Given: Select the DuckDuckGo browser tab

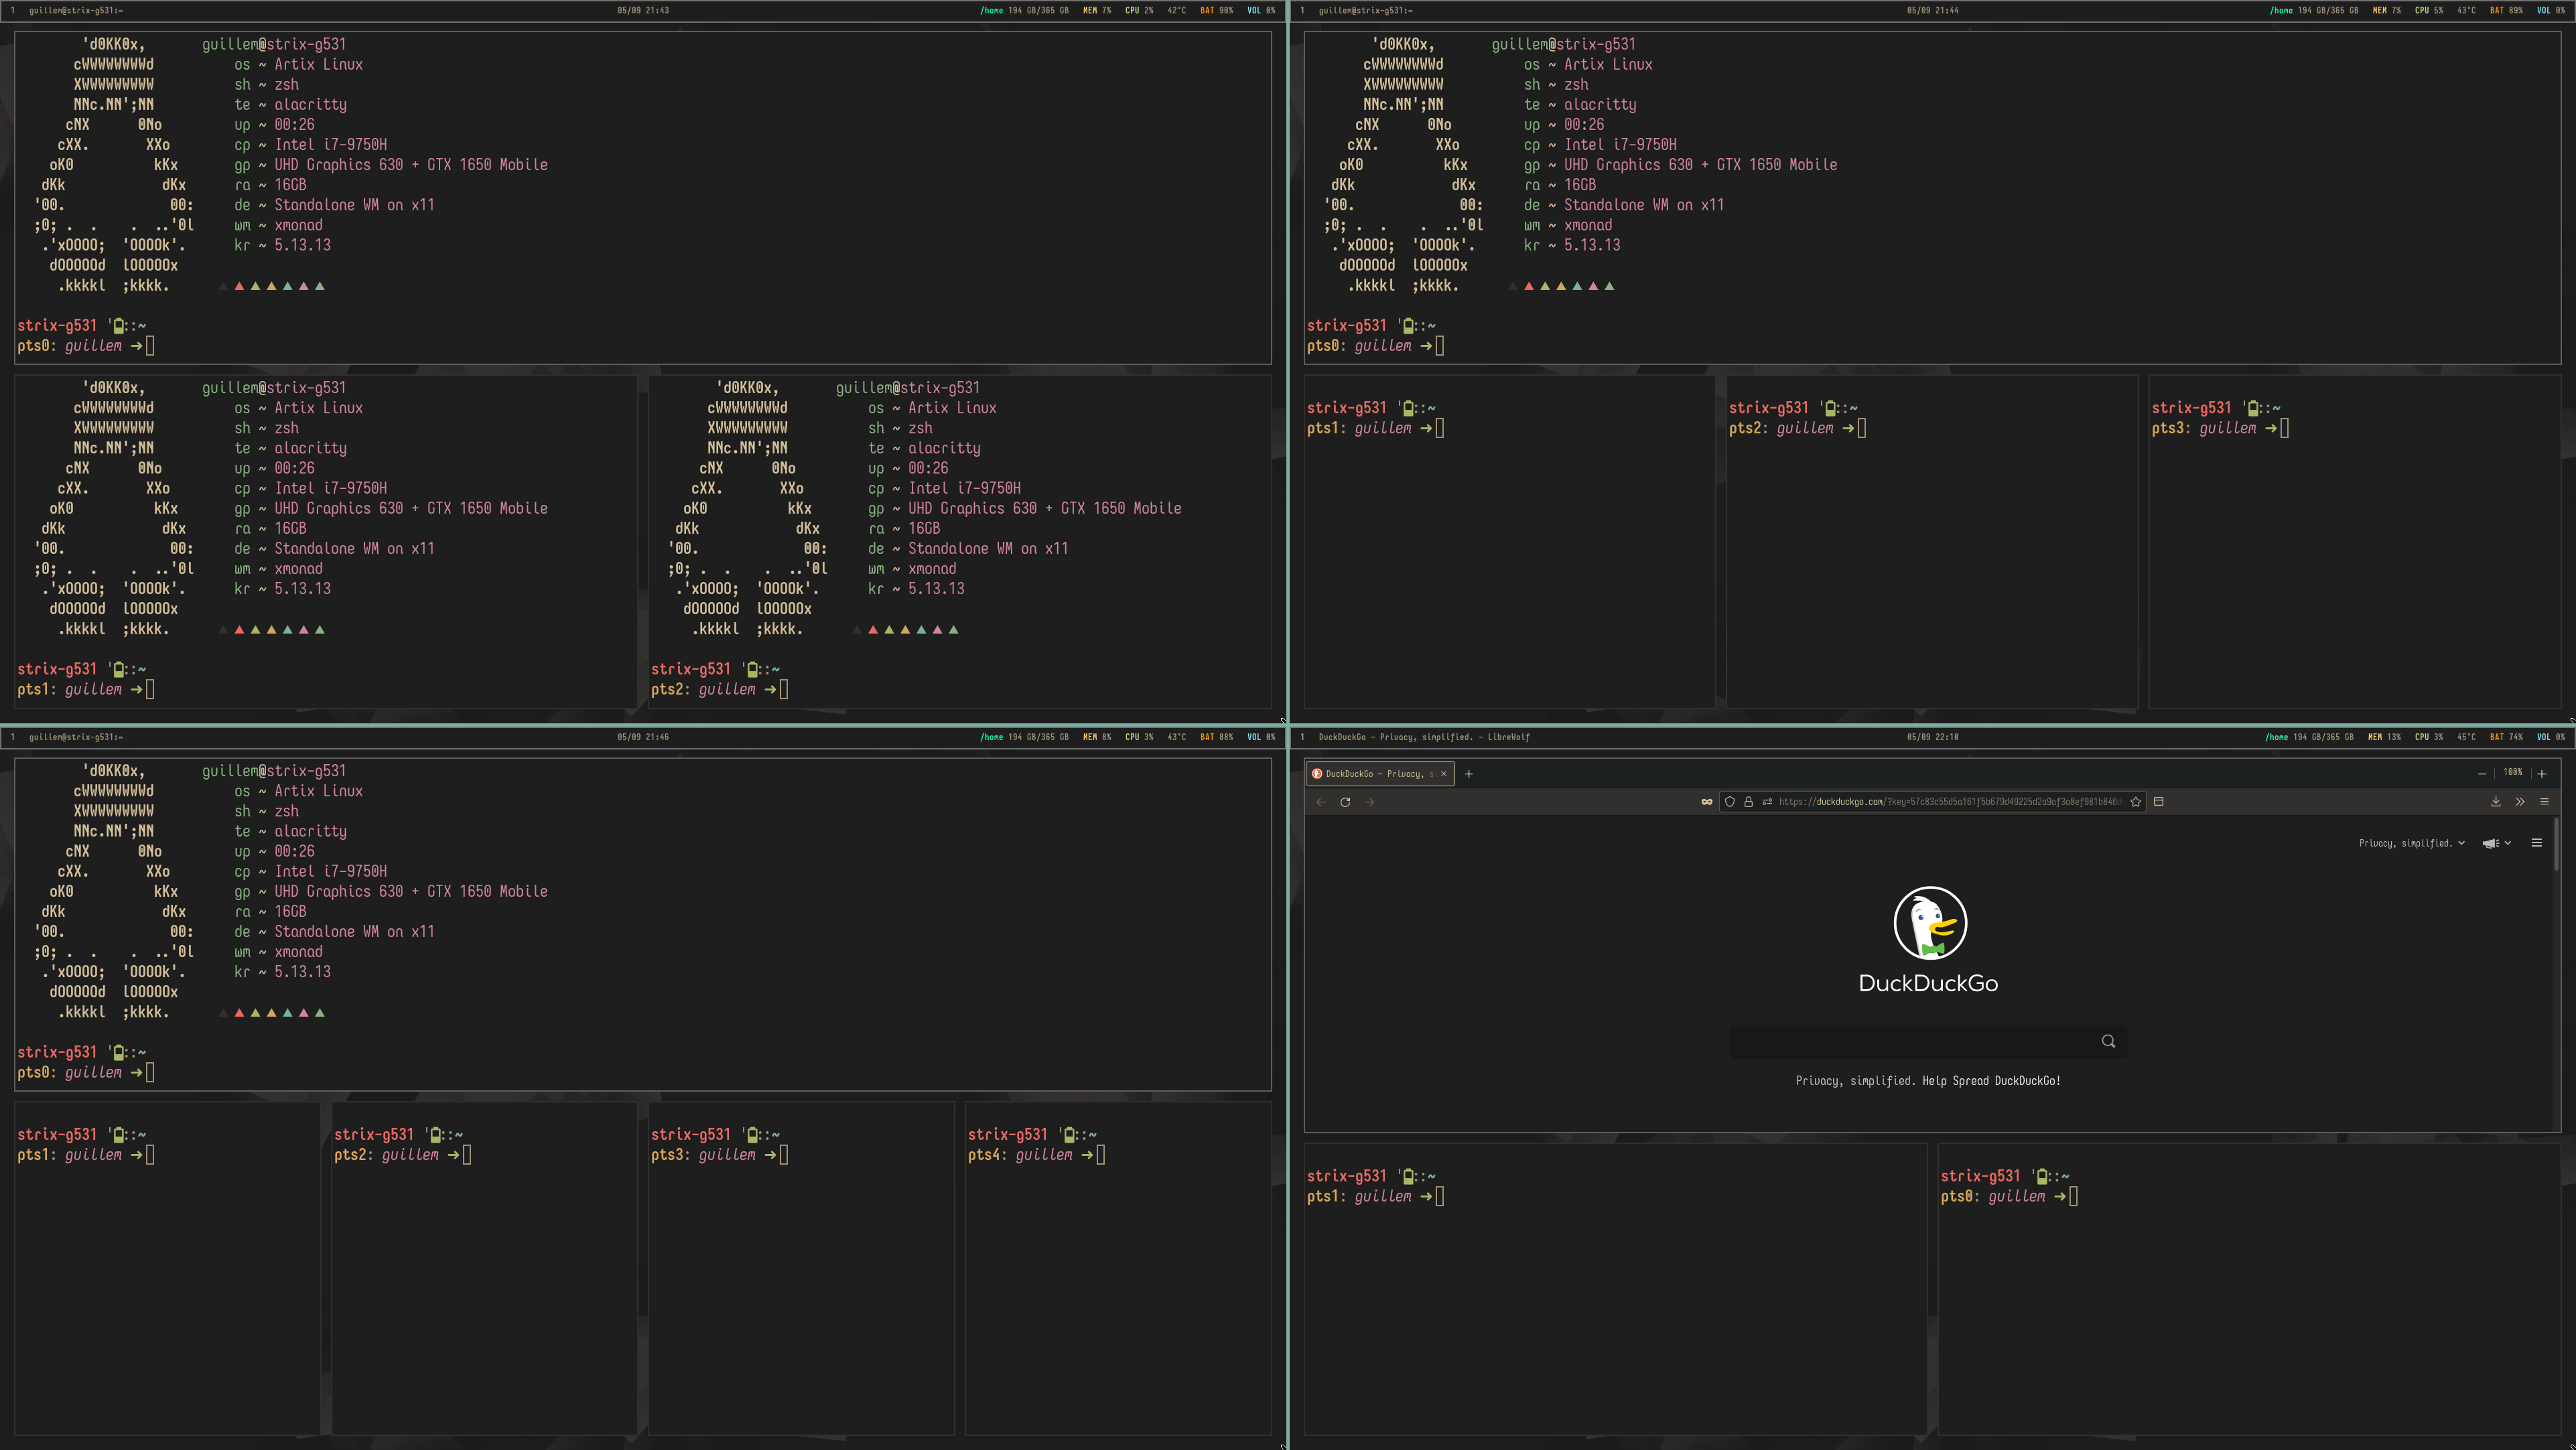Looking at the screenshot, I should [x=1374, y=774].
